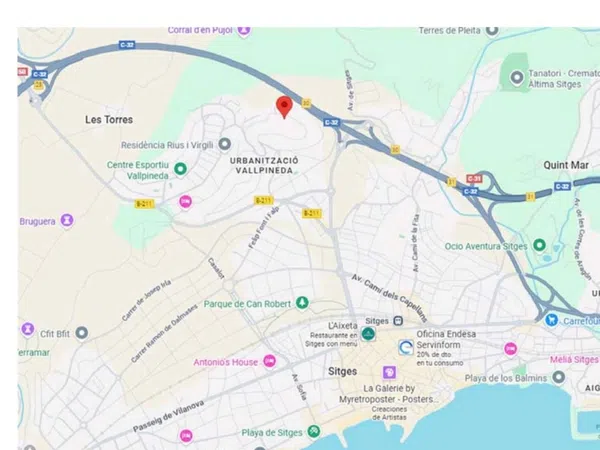Open the Melià Sitges hotel label

[574, 360]
